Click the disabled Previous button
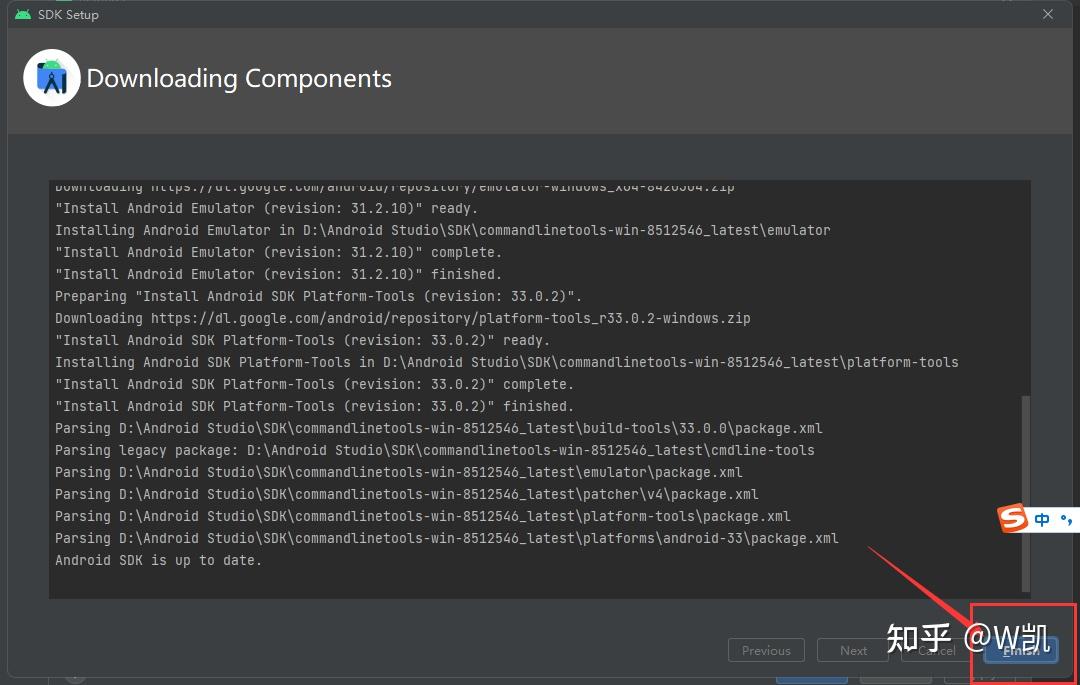The width and height of the screenshot is (1080, 685). 766,650
